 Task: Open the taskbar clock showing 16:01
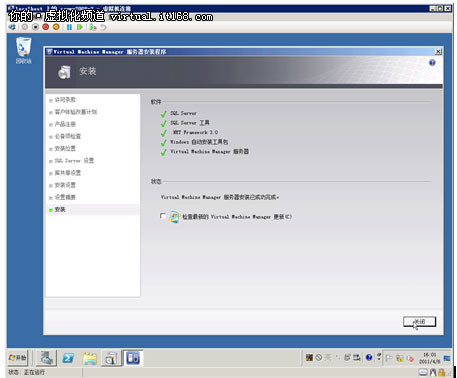[430, 358]
